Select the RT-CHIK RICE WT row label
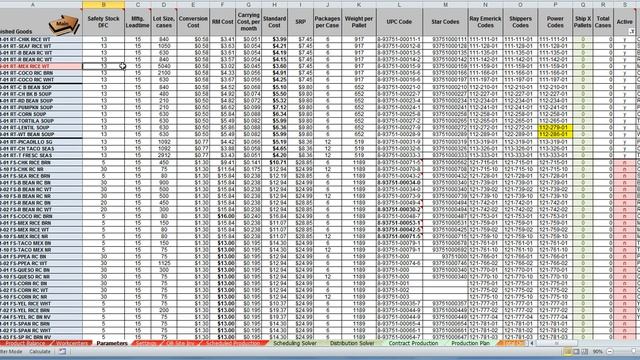This screenshot has width=640, height=360. point(41,40)
